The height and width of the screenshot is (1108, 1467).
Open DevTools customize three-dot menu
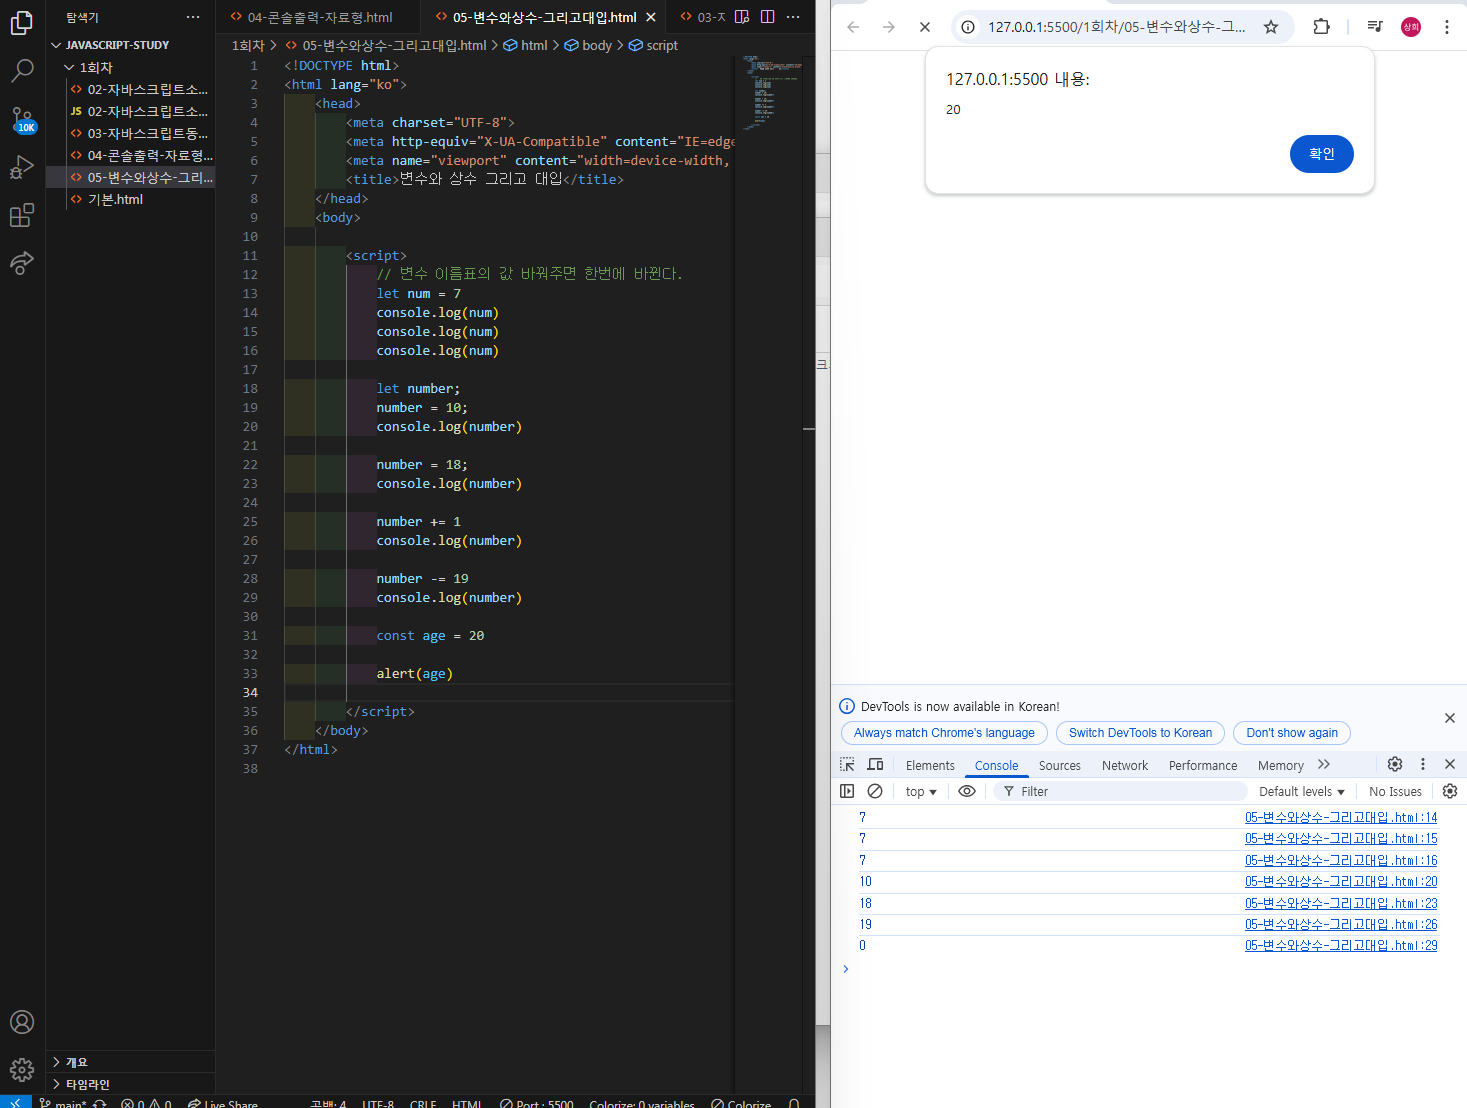[1423, 764]
